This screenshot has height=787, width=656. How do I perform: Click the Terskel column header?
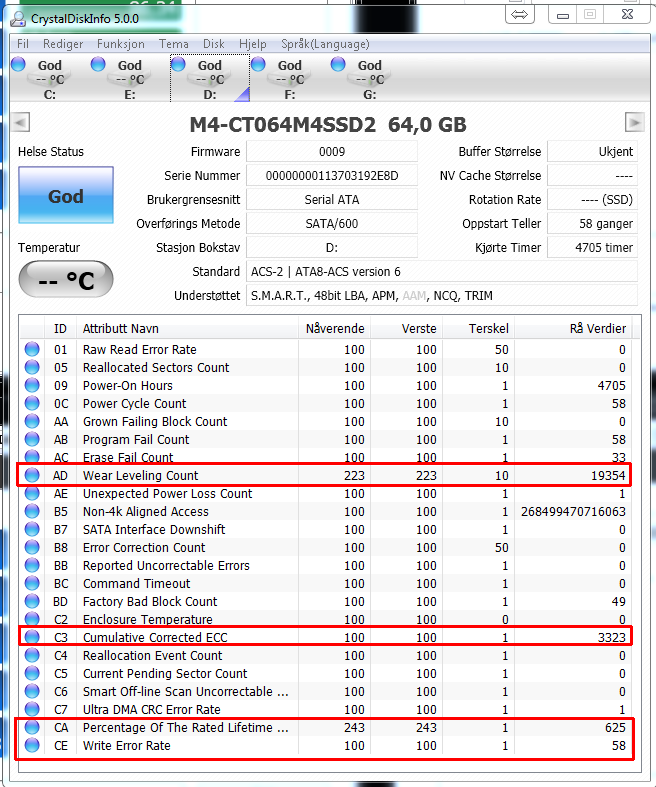[478, 329]
